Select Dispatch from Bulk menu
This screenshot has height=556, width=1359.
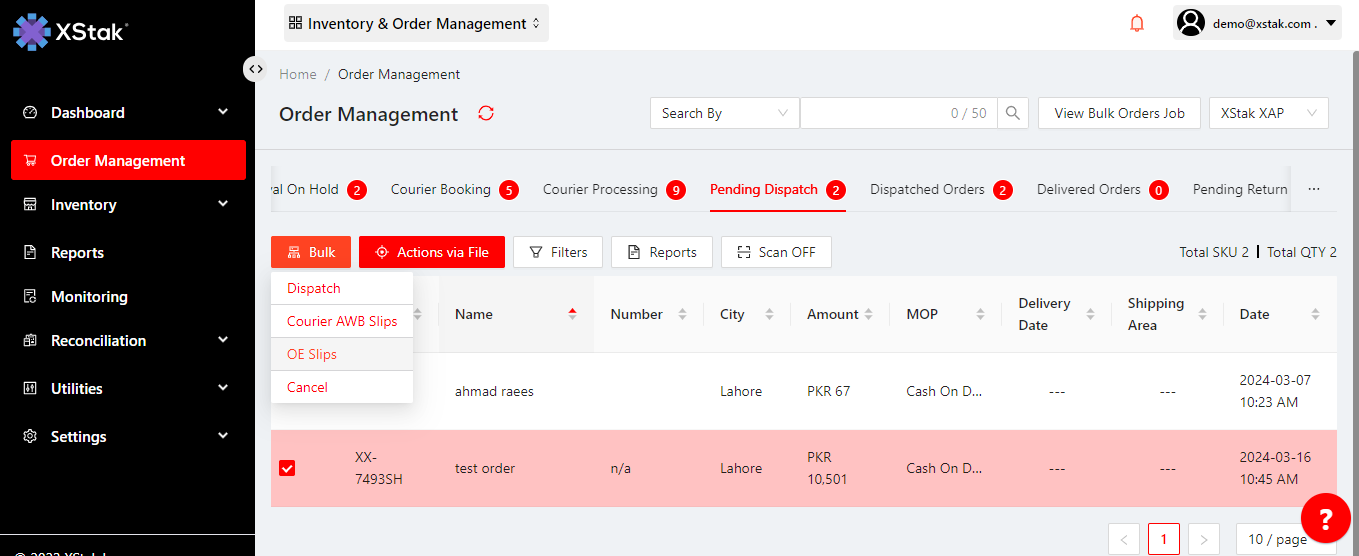[314, 288]
